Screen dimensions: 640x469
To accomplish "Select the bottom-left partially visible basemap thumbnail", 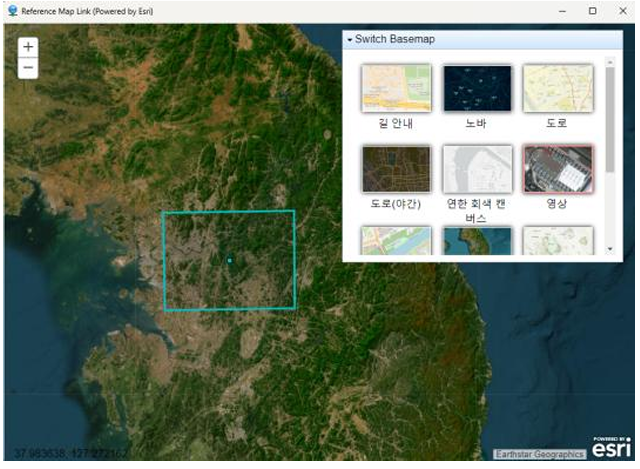I will [x=396, y=241].
